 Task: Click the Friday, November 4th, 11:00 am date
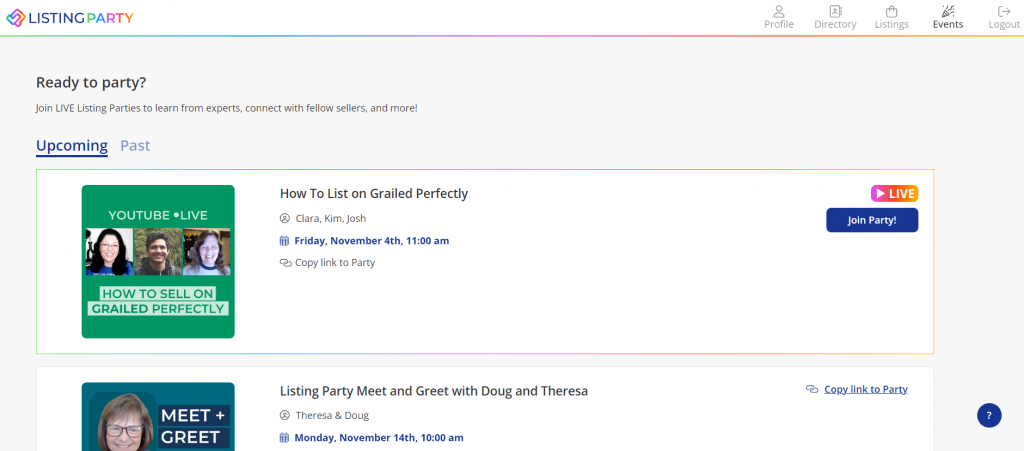tap(372, 241)
